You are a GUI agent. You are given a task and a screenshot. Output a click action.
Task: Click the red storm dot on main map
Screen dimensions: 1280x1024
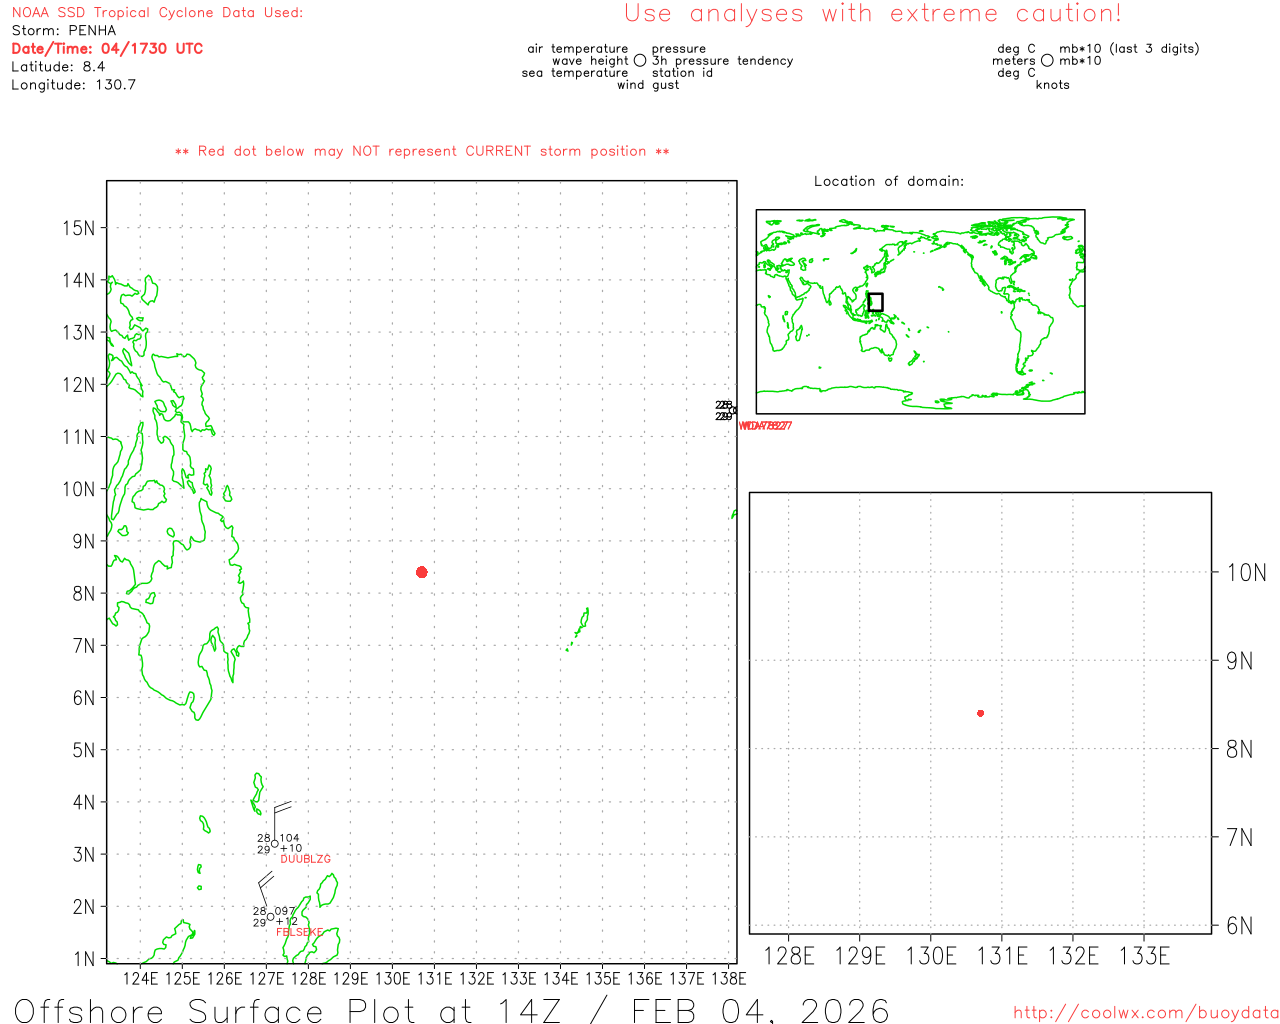422,572
